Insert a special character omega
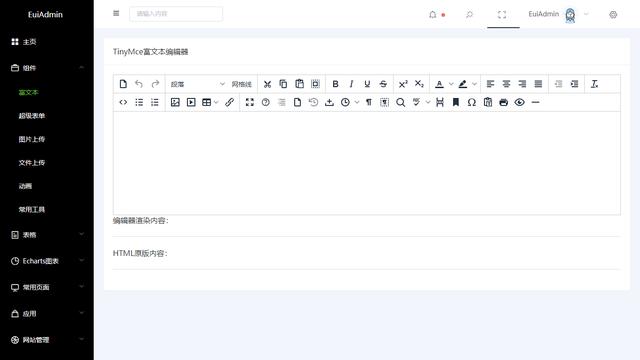This screenshot has width=640, height=360. coord(471,102)
